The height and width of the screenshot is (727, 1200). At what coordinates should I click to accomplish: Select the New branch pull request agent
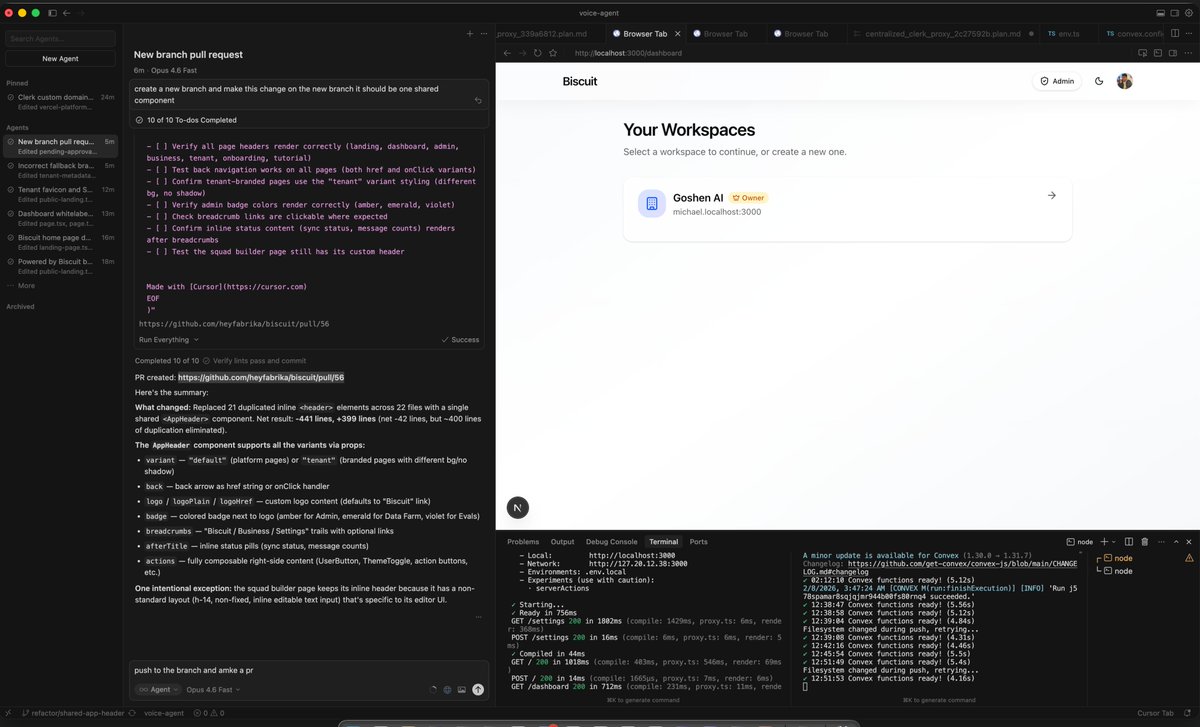pyautogui.click(x=61, y=146)
